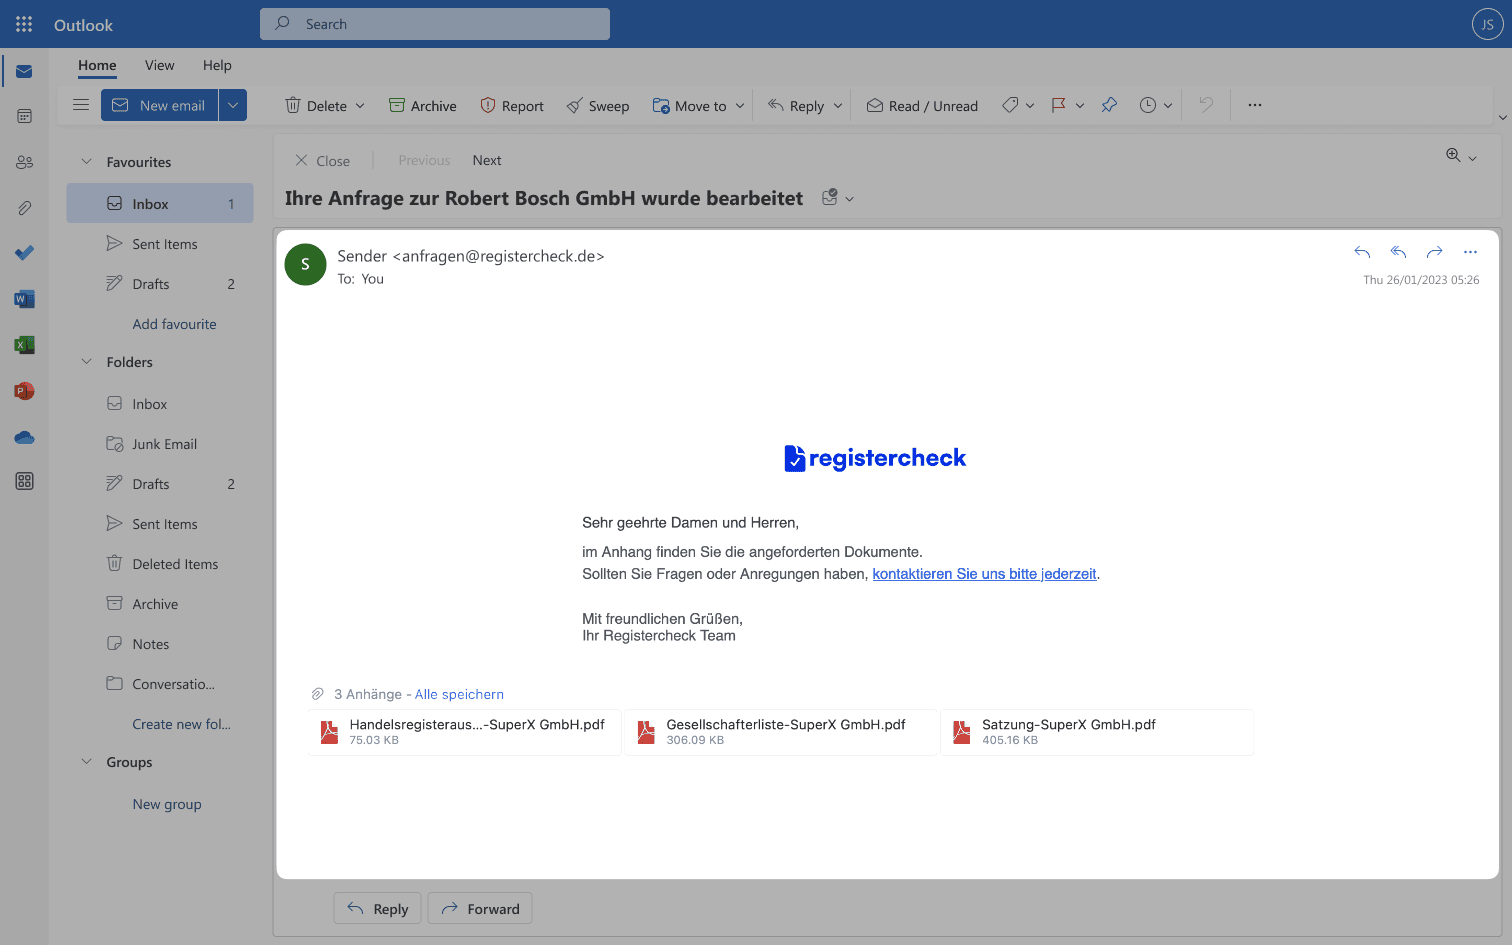Click in the Search box
Viewport: 1512px width, 945px height.
435,24
